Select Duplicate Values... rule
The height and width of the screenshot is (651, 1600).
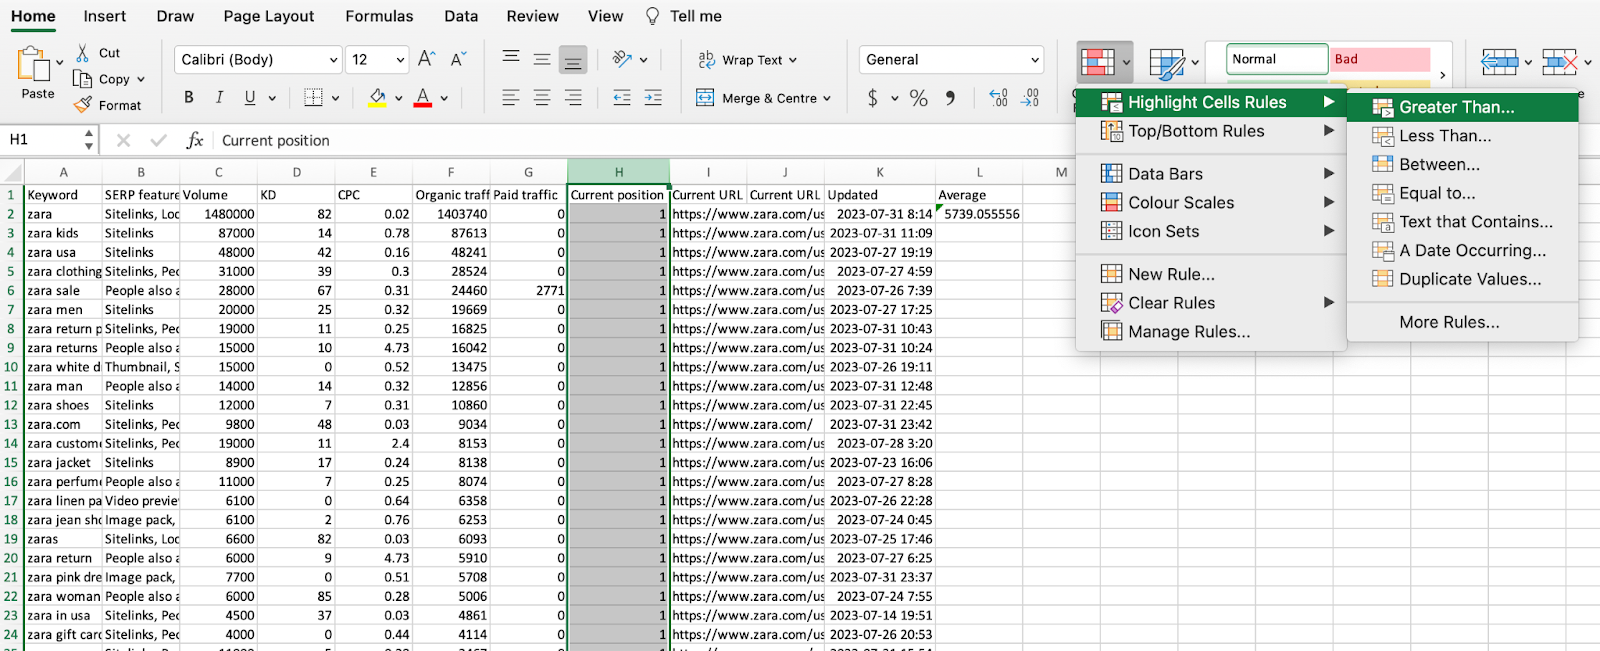point(1463,279)
